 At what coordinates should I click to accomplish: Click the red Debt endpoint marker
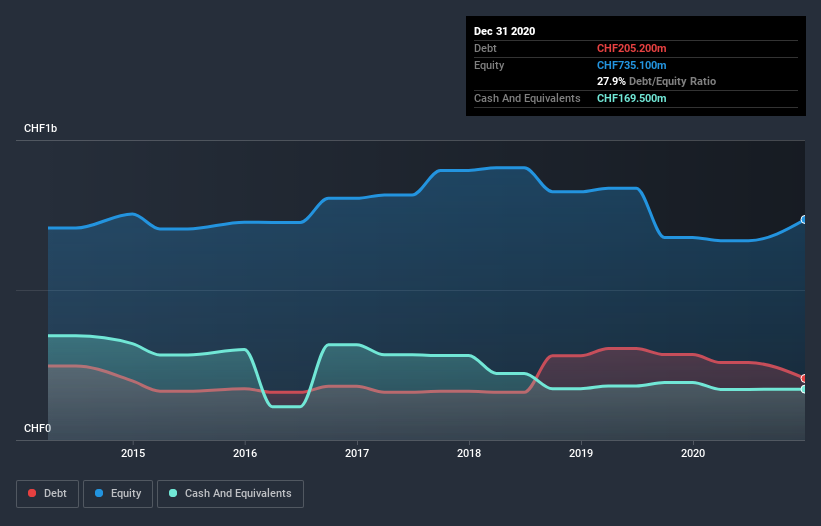(x=804, y=378)
